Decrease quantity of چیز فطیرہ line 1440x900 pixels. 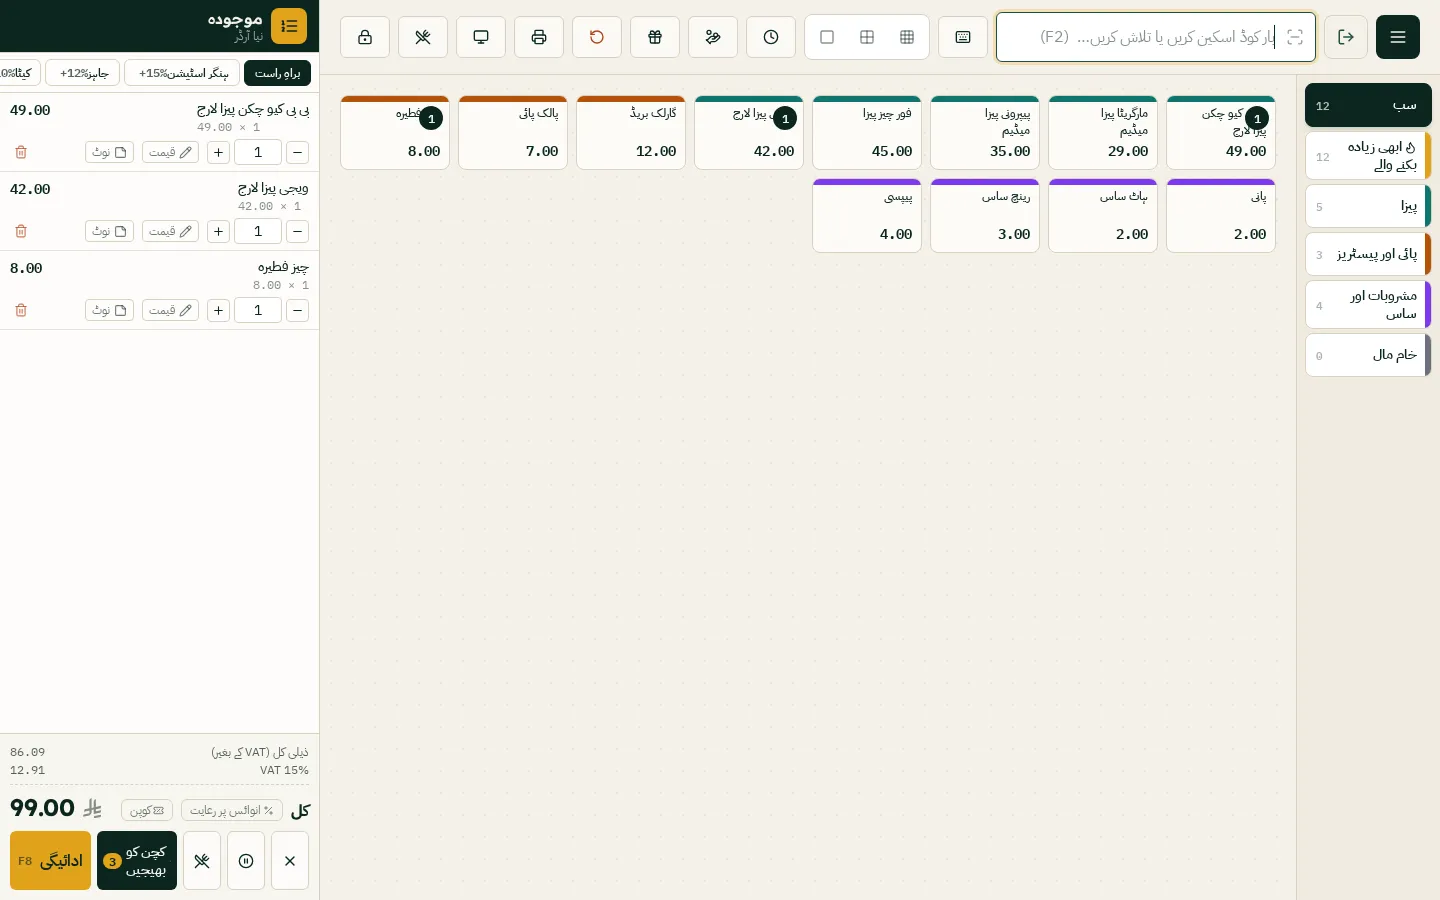pyautogui.click(x=297, y=310)
